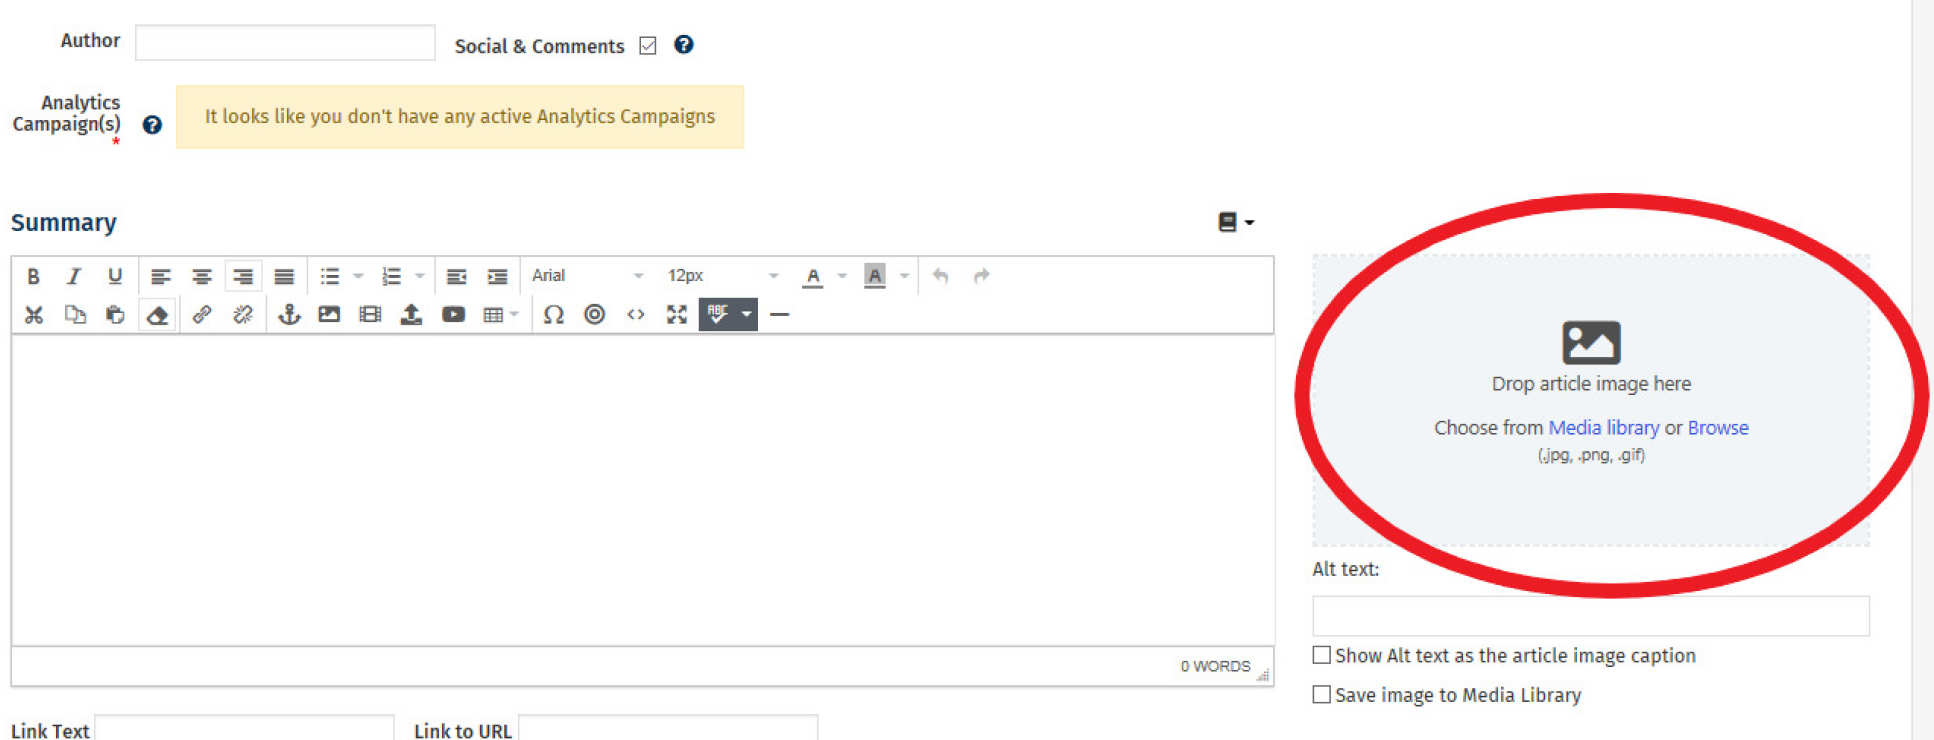Open the insert table dropdown
Viewport: 1934px width, 740px height.
pyautogui.click(x=501, y=315)
